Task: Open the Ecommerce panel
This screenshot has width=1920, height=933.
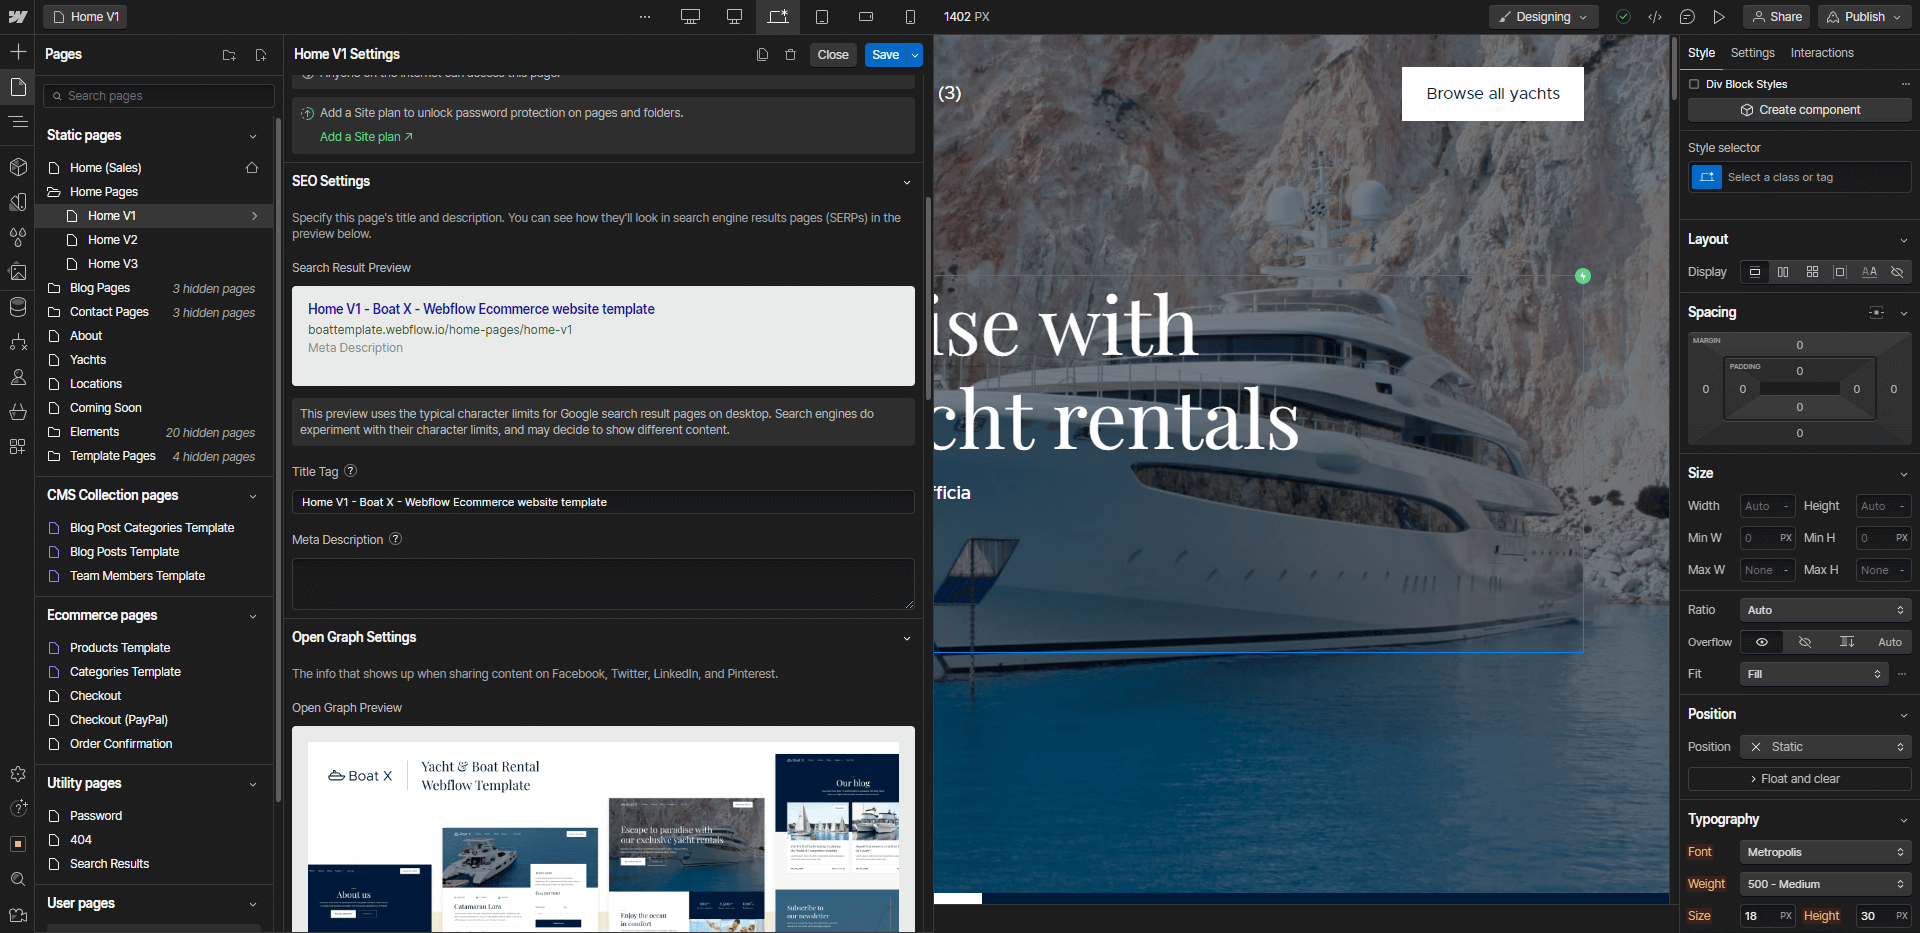Action: (18, 412)
